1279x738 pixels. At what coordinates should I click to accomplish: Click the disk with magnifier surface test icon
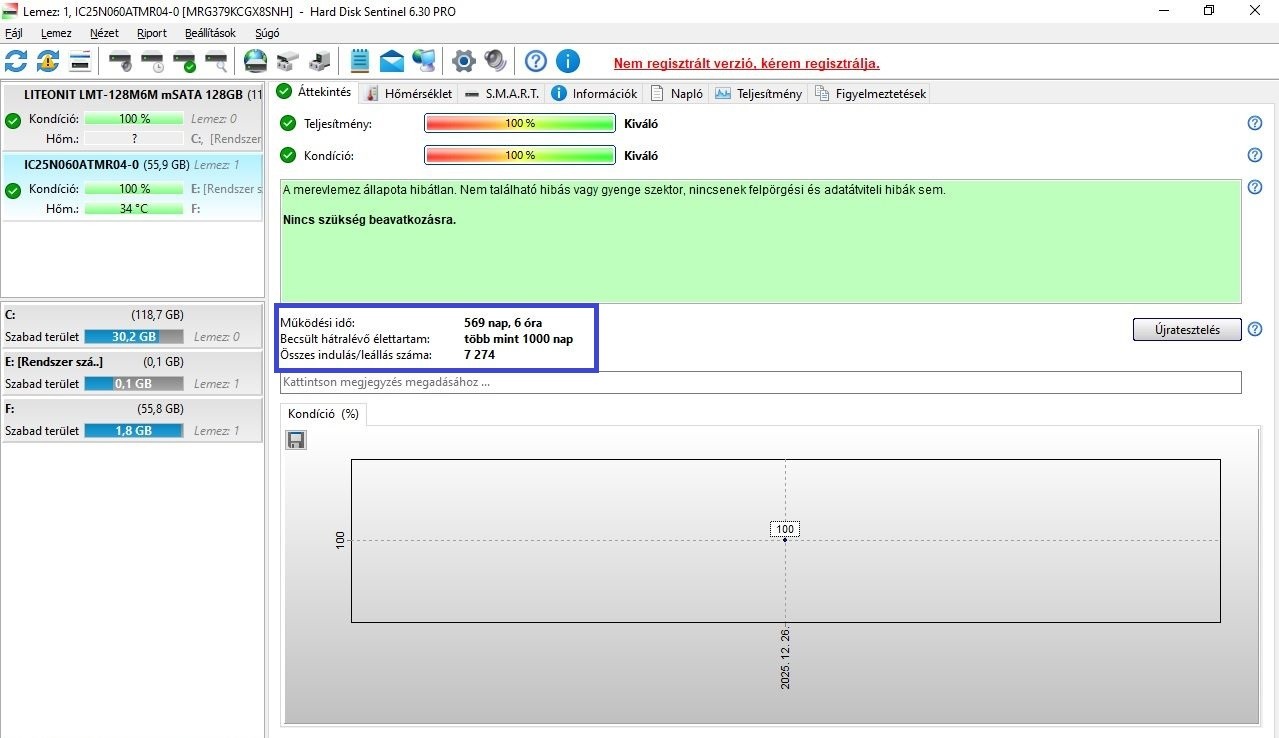click(x=216, y=61)
